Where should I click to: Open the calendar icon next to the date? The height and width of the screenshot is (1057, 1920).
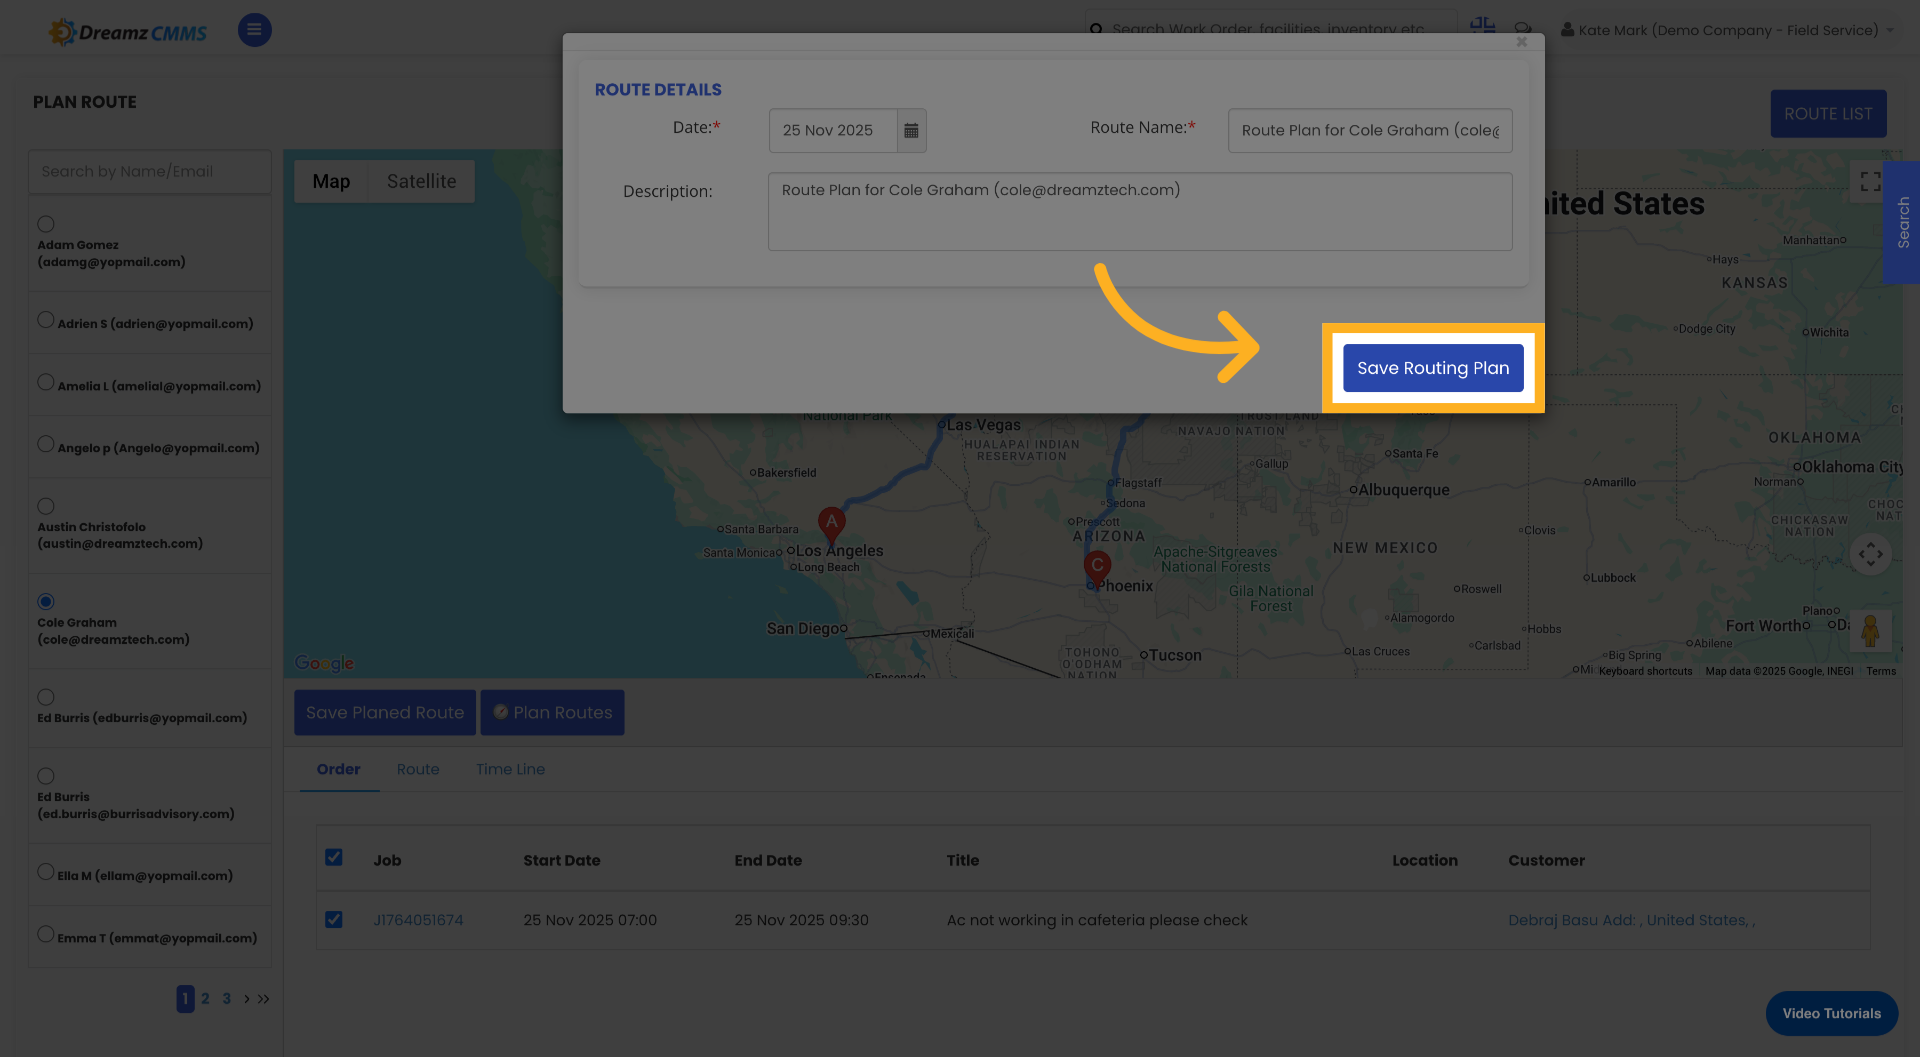(911, 130)
